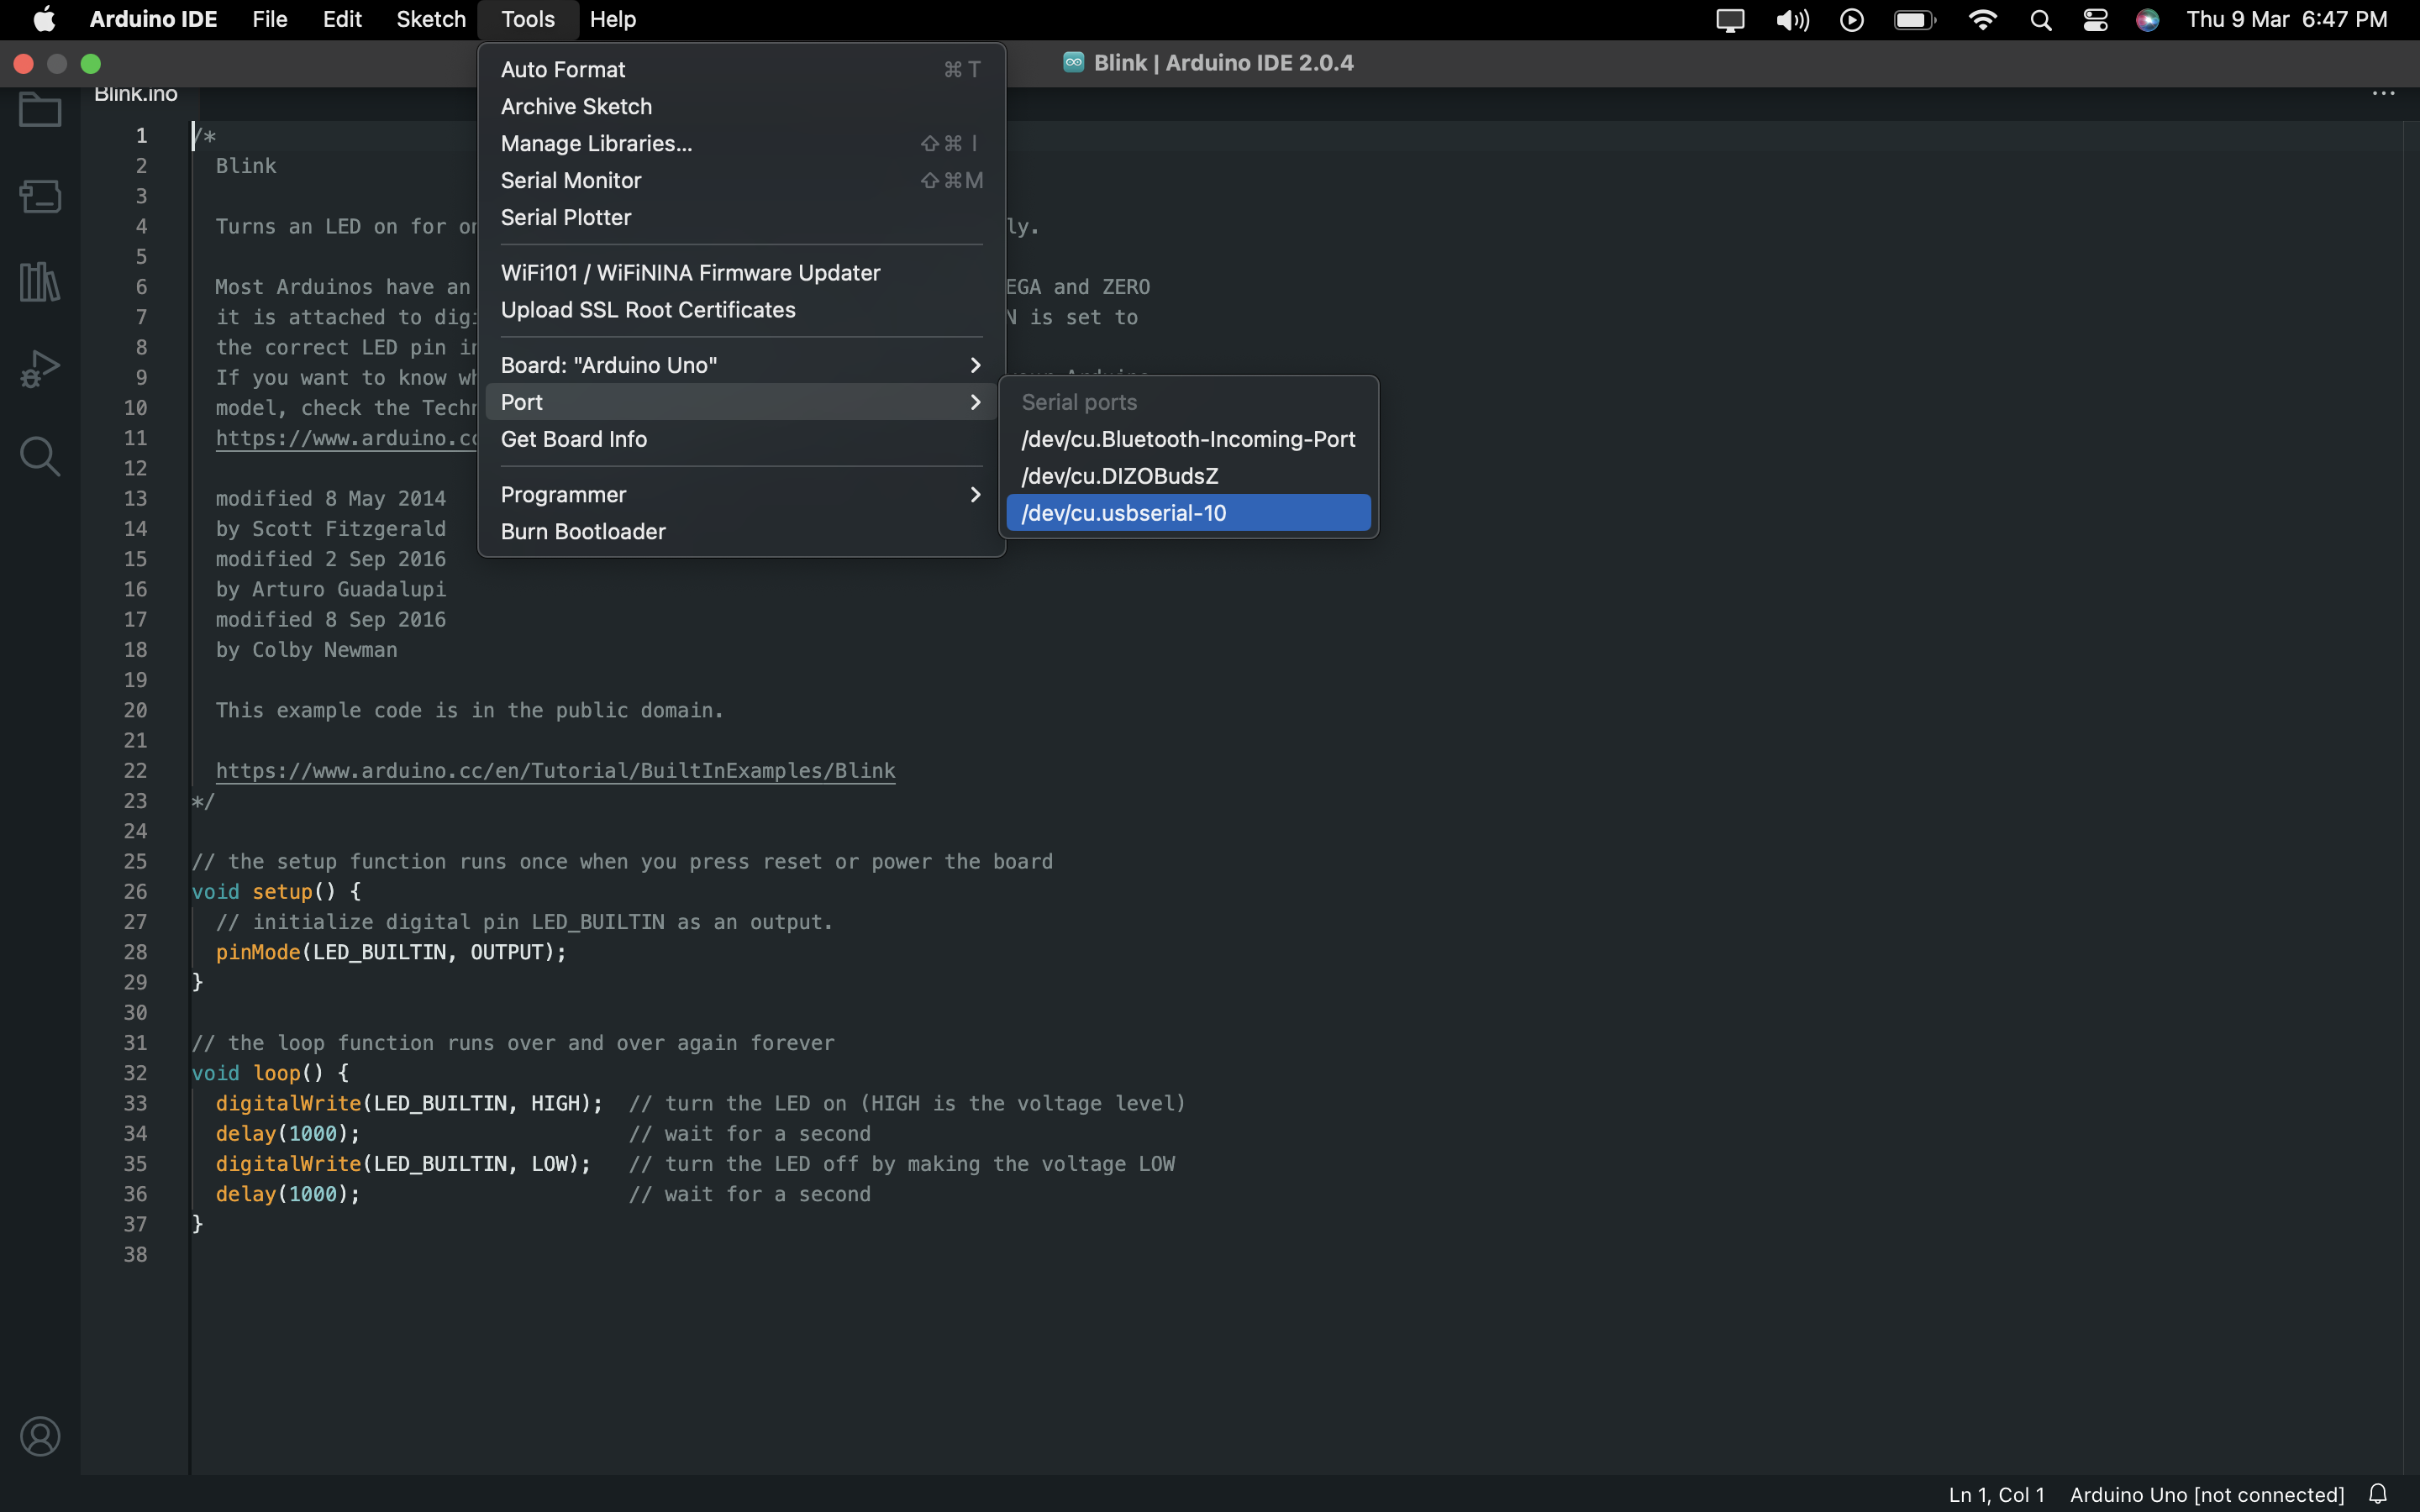Open the Library Manager sidebar icon
Viewport: 2420px width, 1512px height.
coord(40,282)
